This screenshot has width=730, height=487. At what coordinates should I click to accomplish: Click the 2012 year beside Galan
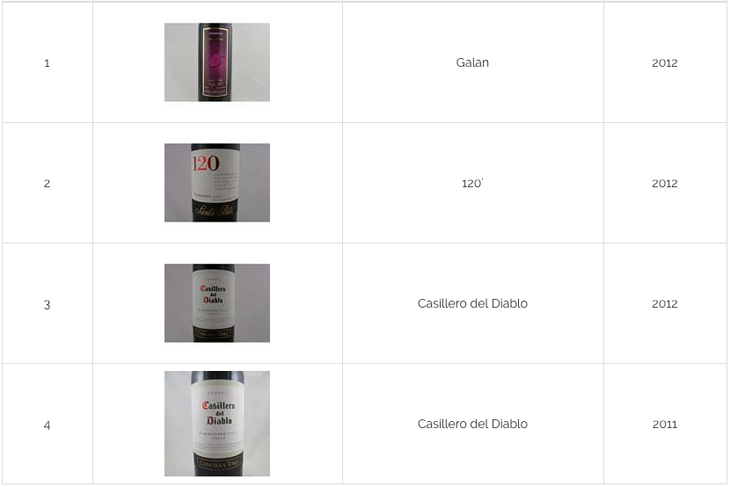click(664, 63)
